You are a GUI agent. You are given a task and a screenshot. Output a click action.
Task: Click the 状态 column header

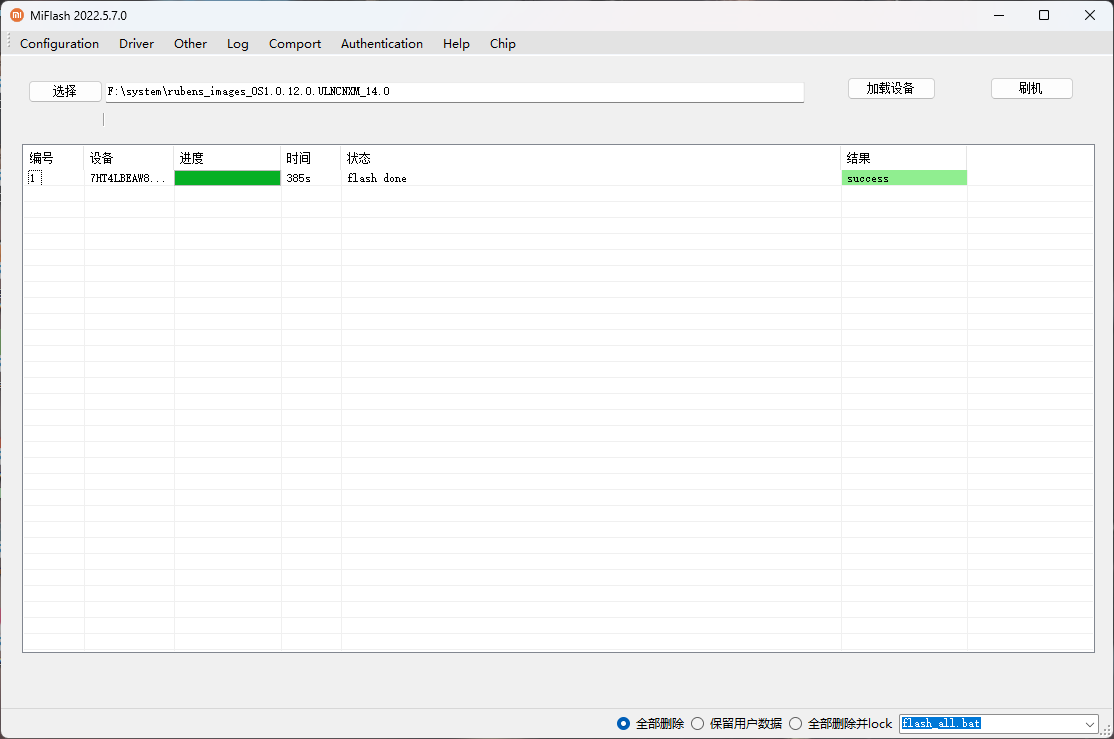click(591, 158)
